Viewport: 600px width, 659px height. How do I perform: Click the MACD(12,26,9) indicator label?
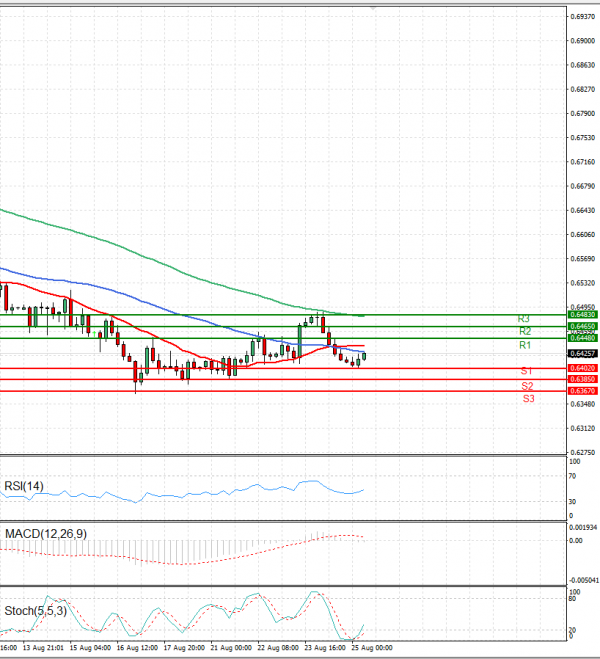pos(46,534)
